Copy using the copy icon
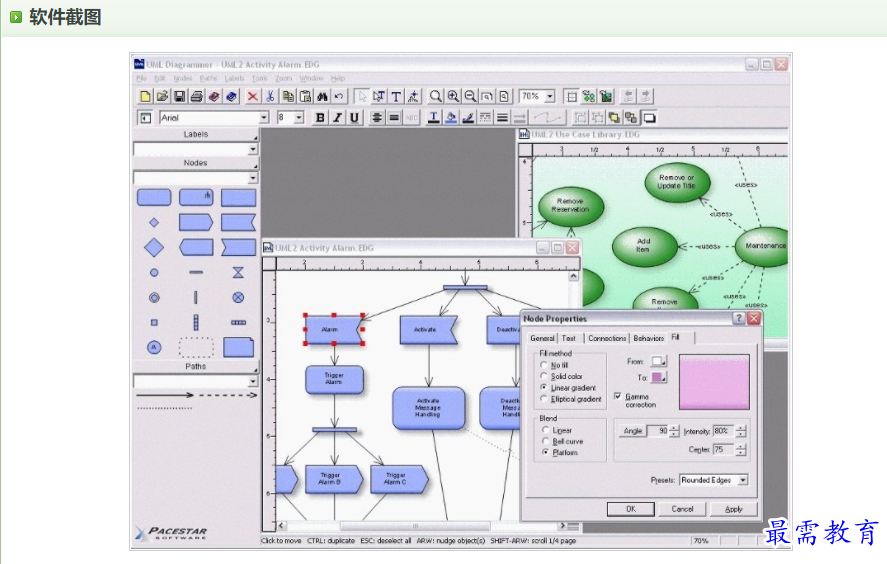Viewport: 887px width, 564px height. 288,96
